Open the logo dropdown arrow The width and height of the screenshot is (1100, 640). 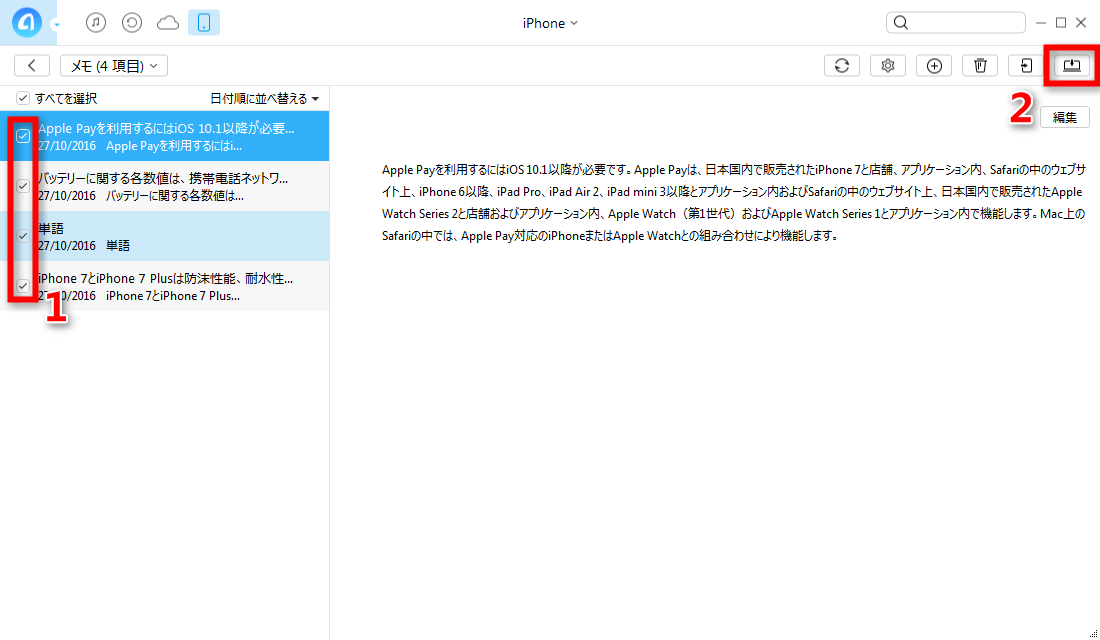[56, 25]
